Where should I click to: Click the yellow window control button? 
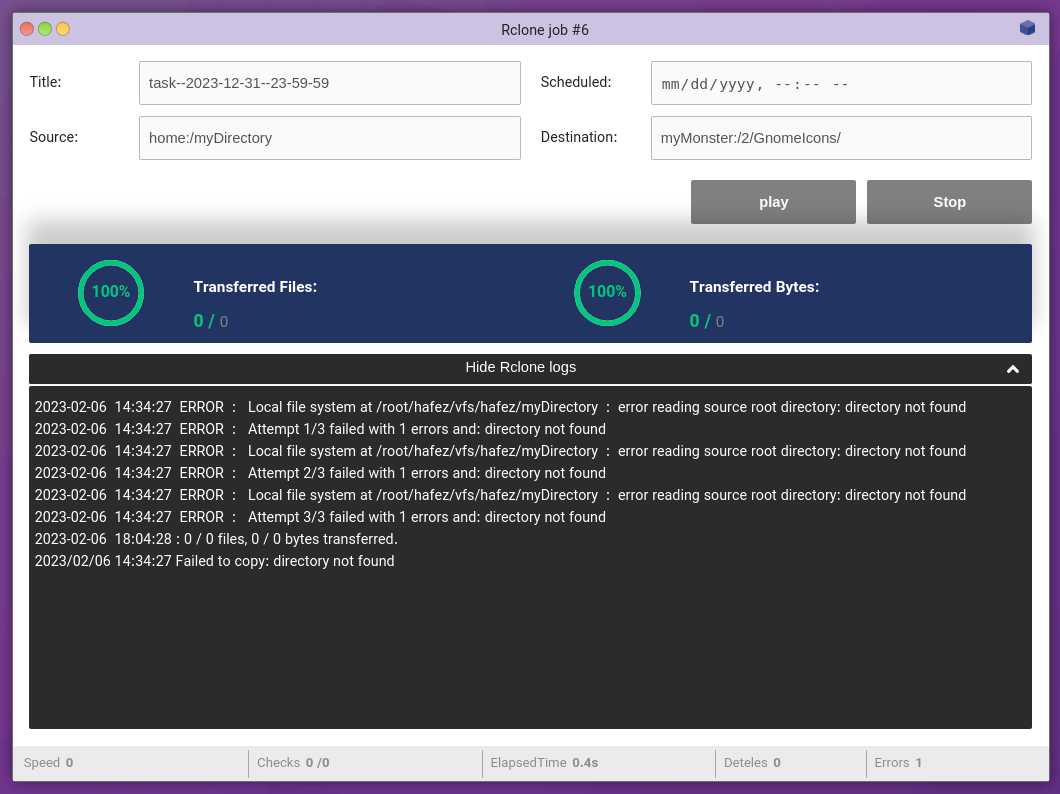click(63, 29)
